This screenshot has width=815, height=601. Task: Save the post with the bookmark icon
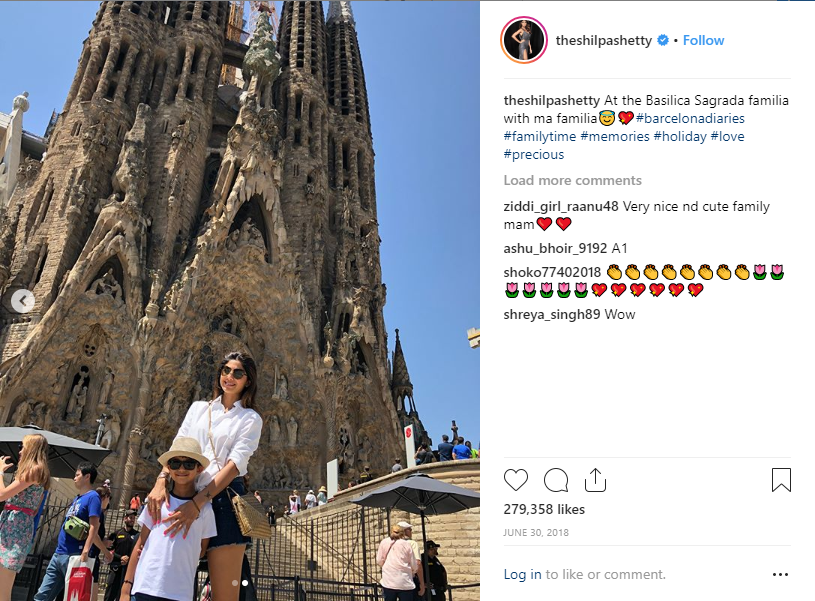(x=781, y=480)
